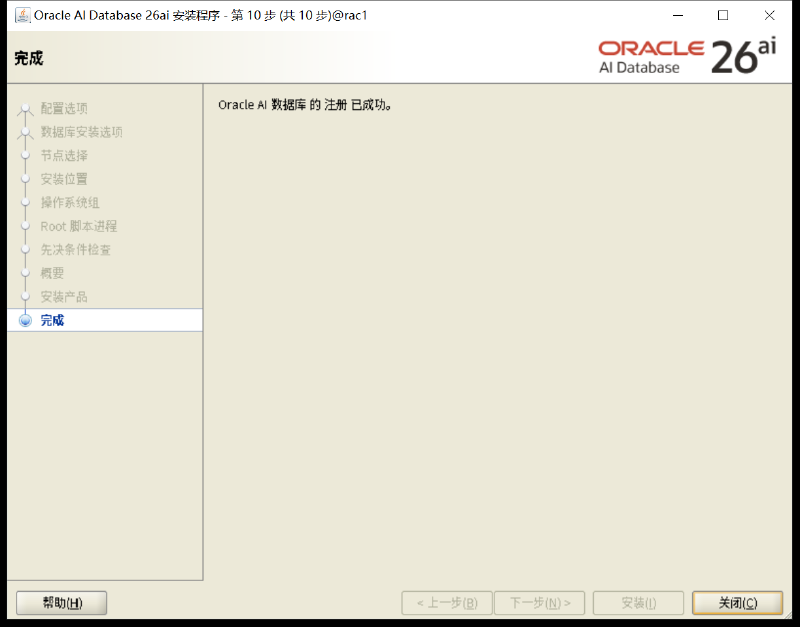Select the 先决条件检查 step
800x627 pixels.
click(x=76, y=249)
